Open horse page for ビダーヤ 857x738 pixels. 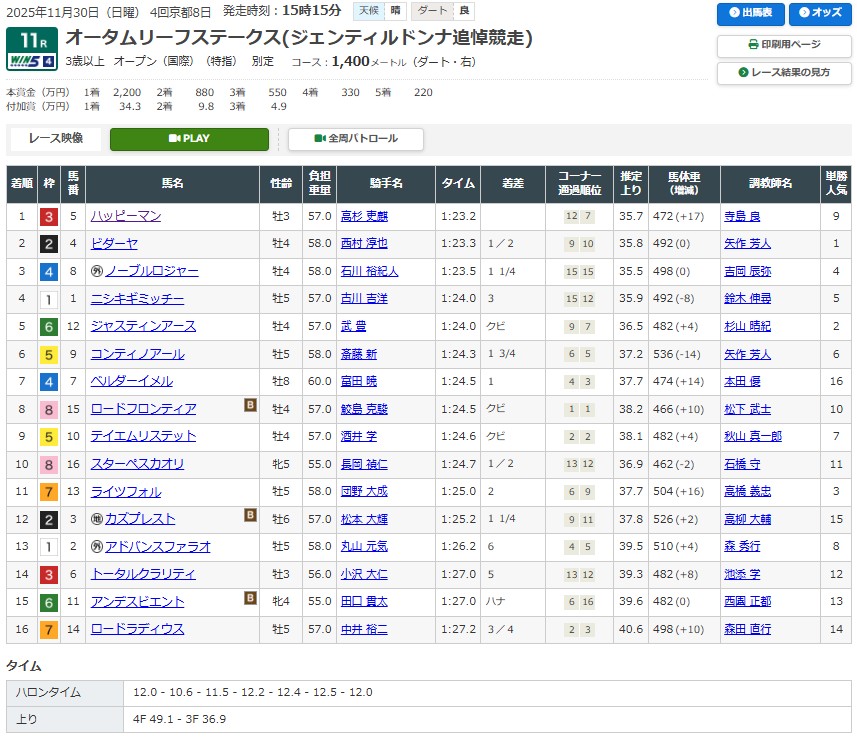coord(114,243)
